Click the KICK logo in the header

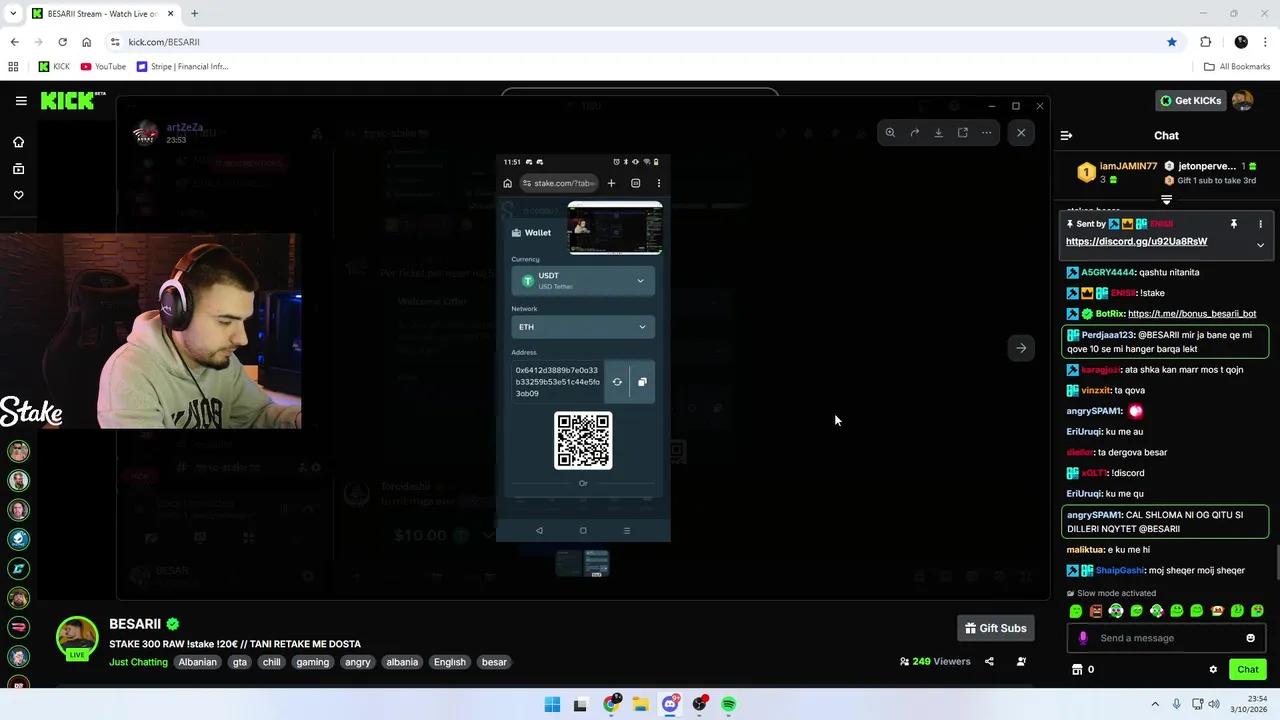pos(73,100)
